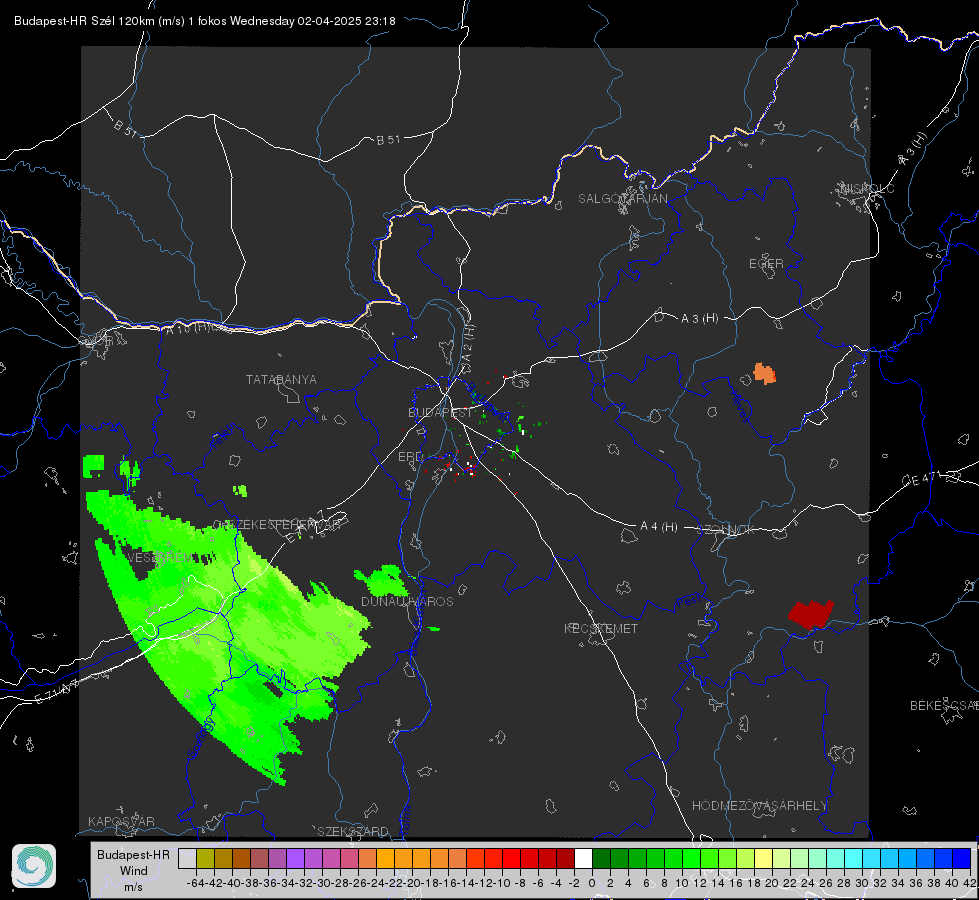
Task: Click the MISKOLC city label
Action: click(x=867, y=188)
